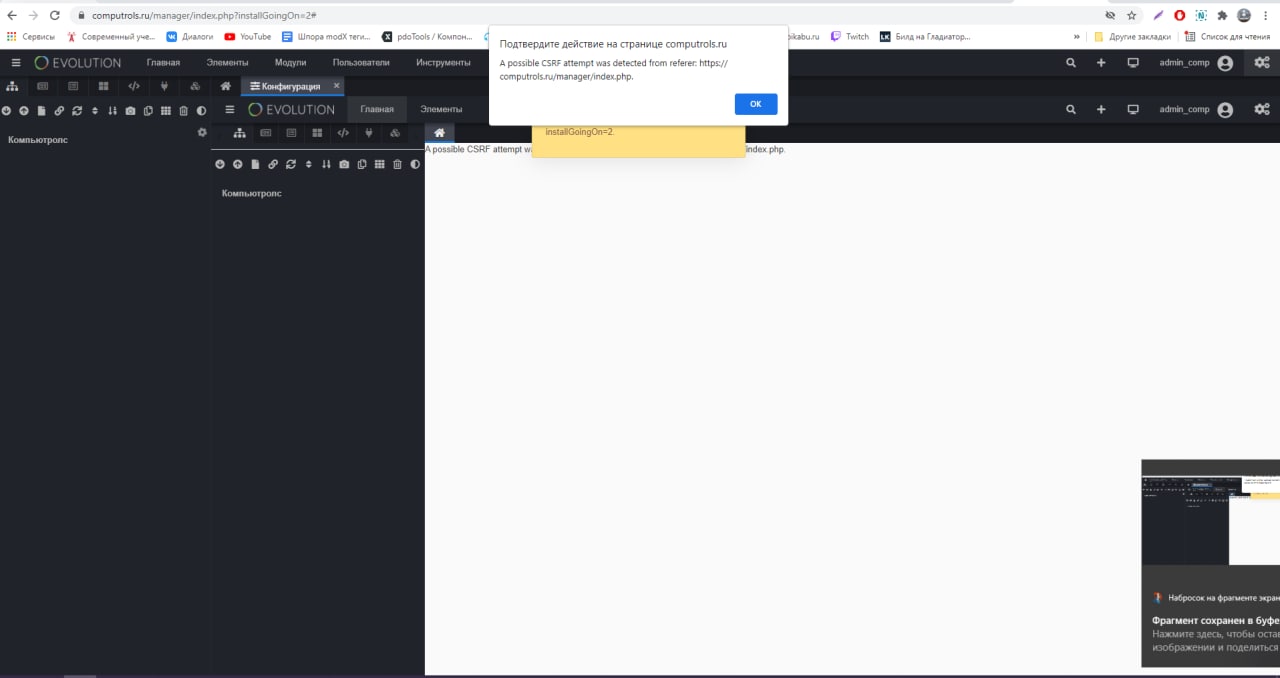Image resolution: width=1280 pixels, height=678 pixels.
Task: Click plus new-item icon in nested inner bar
Action: pos(1101,109)
